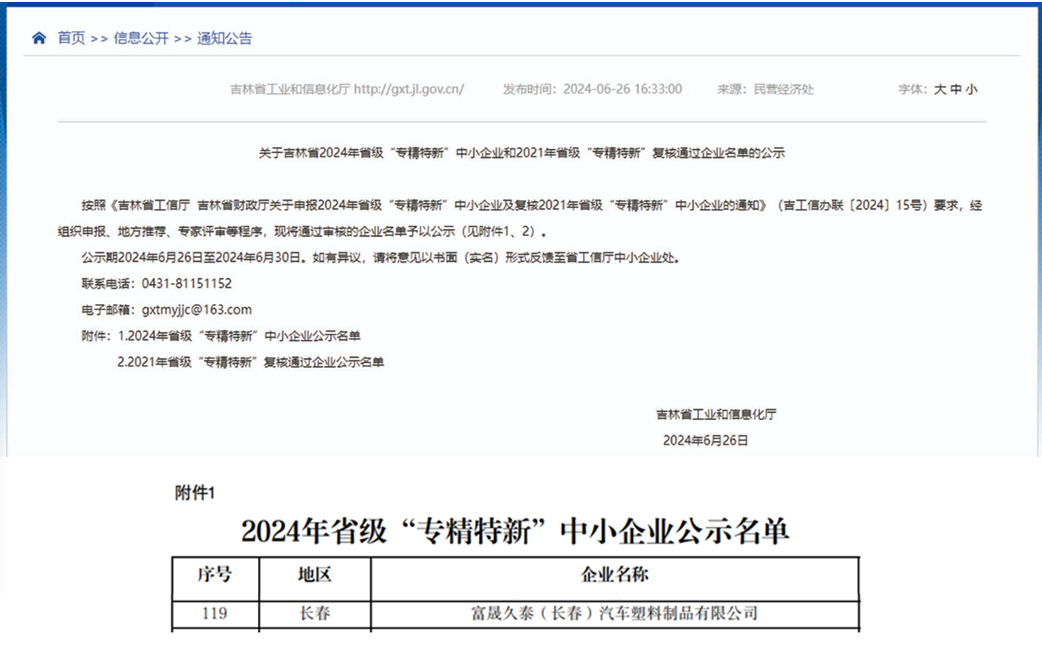The width and height of the screenshot is (1042, 647).
Task: Set font size to 小
Action: pos(972,89)
